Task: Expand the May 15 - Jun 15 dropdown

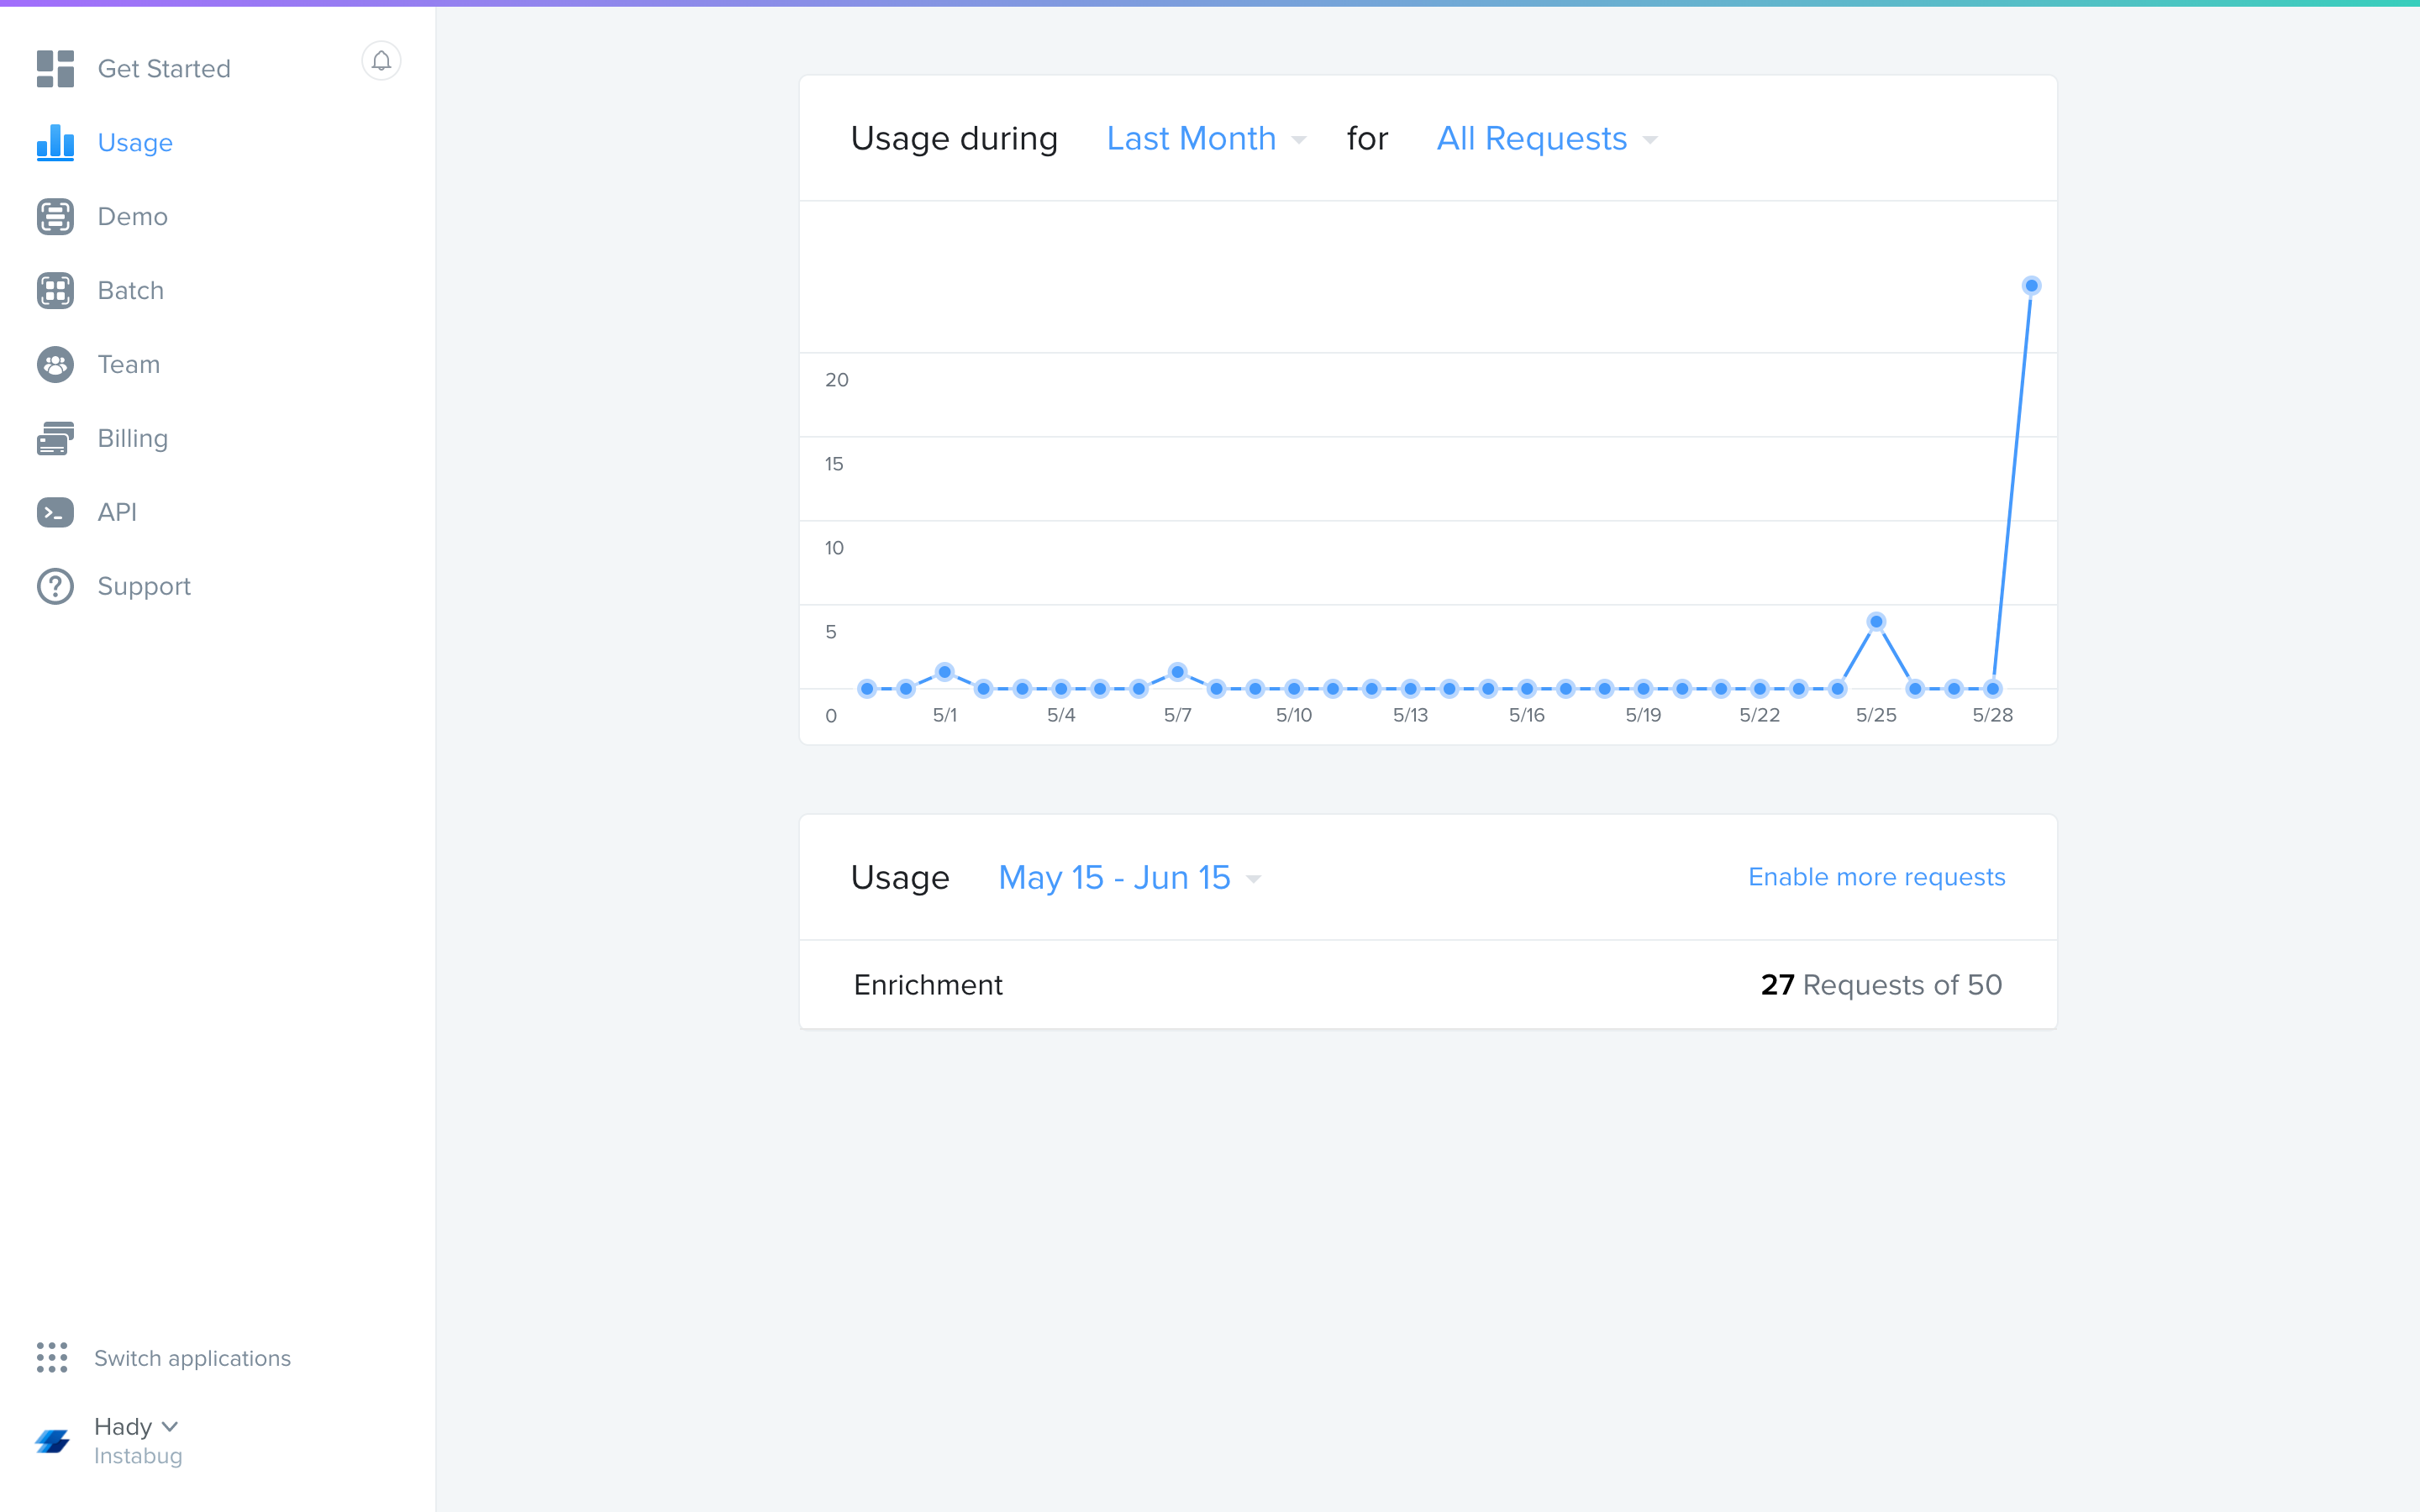Action: 1129,877
